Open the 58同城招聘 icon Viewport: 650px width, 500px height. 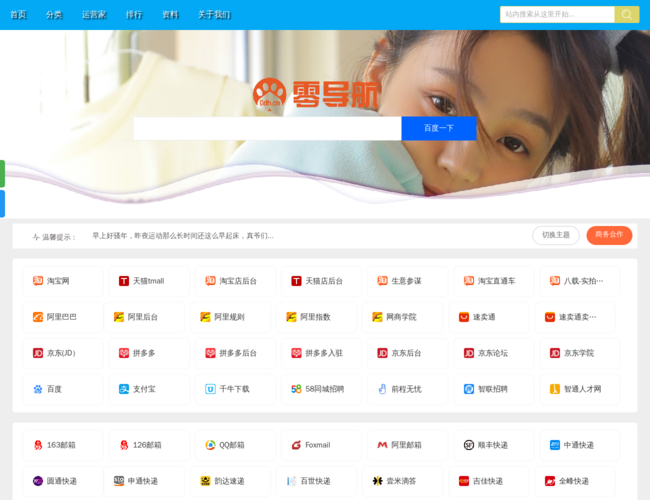point(296,389)
